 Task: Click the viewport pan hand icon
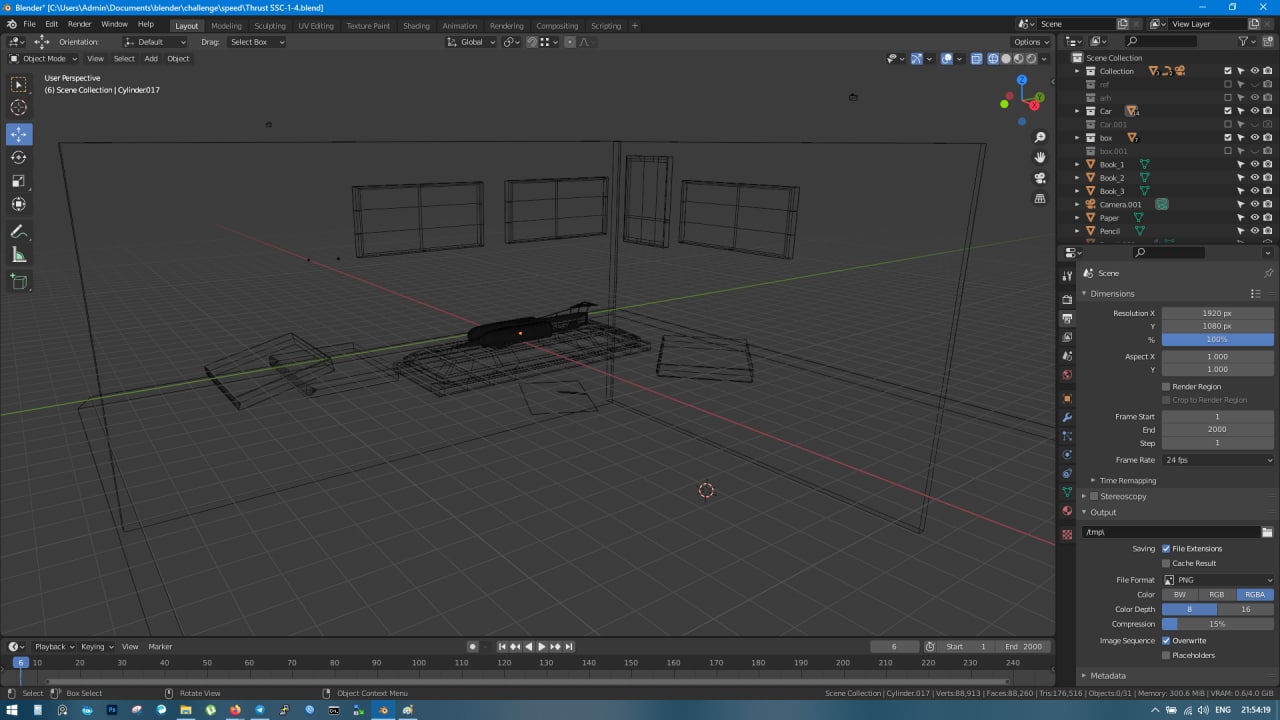(1040, 157)
